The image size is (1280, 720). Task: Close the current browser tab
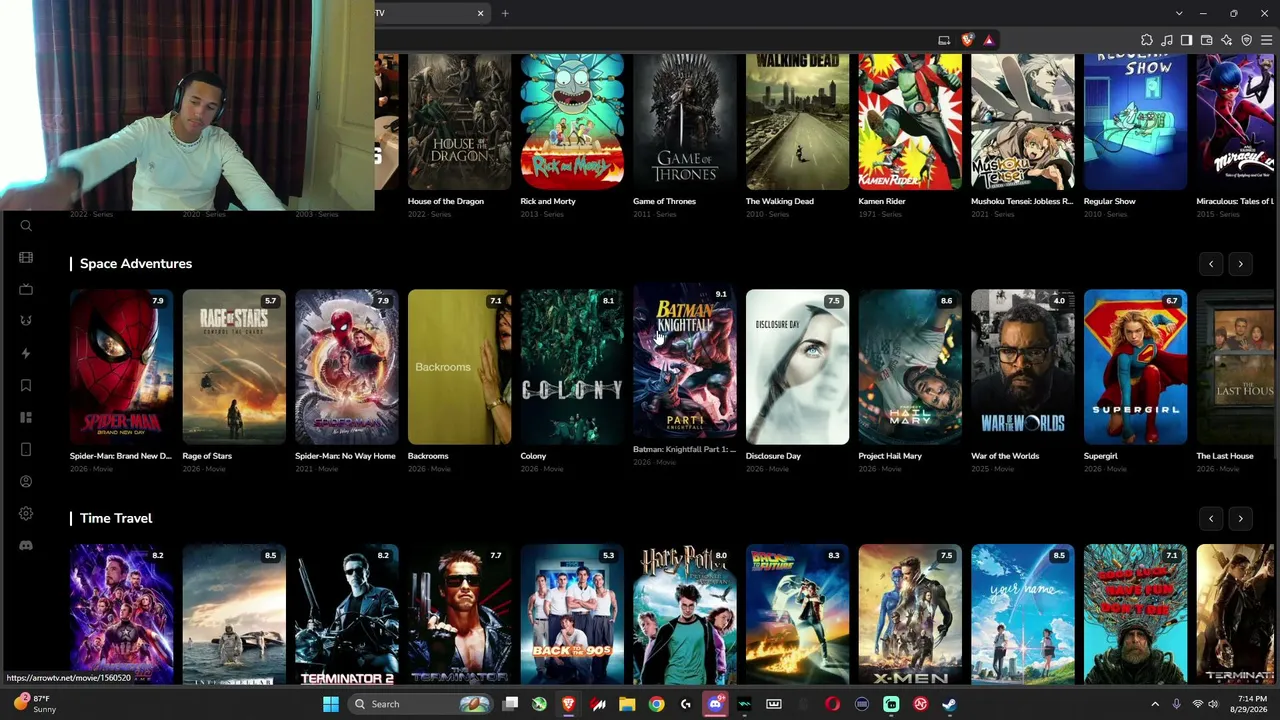tap(480, 13)
